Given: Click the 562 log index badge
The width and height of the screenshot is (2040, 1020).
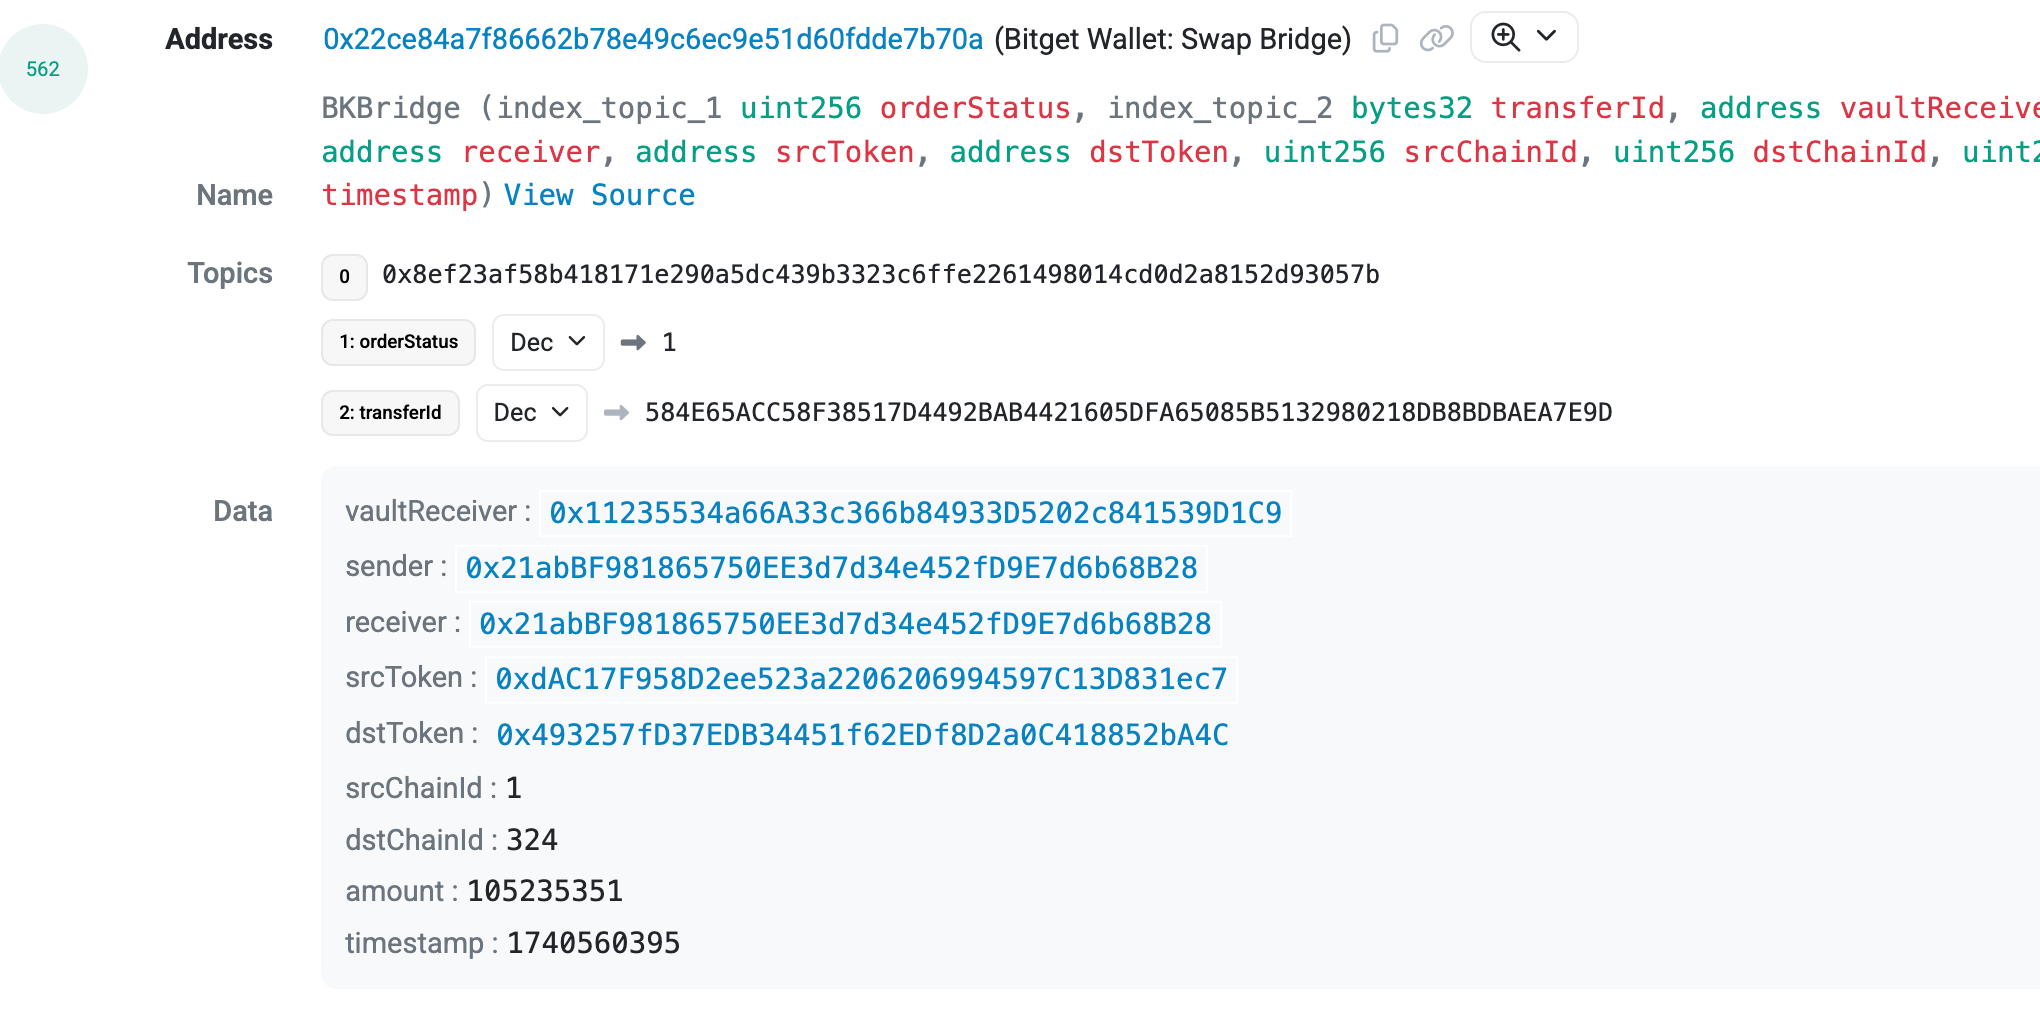Looking at the screenshot, I should point(43,69).
